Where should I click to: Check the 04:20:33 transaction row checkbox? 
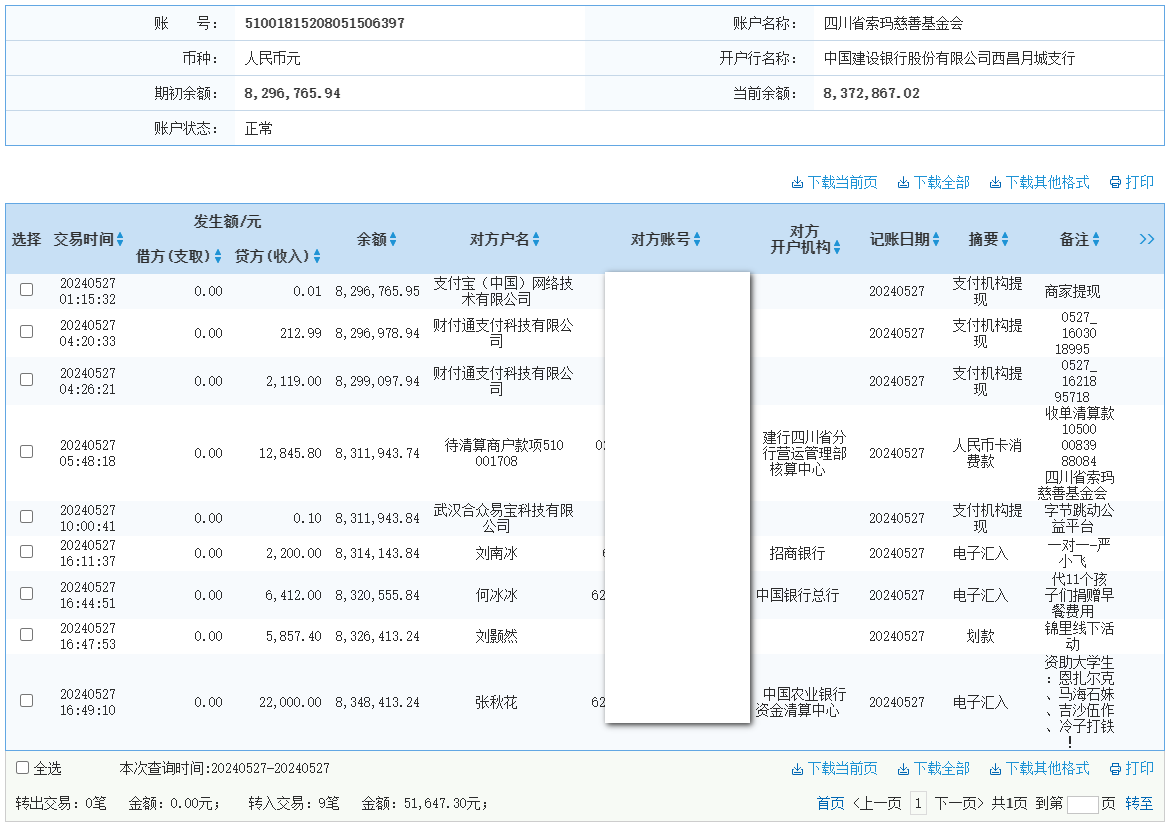click(27, 332)
